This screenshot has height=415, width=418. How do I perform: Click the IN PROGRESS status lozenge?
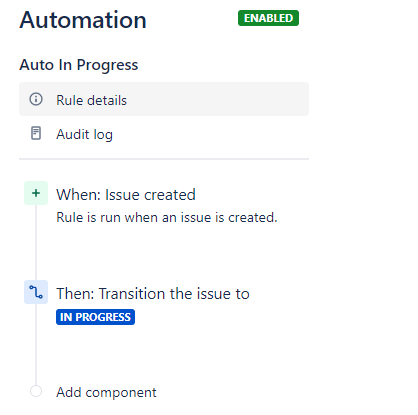[95, 317]
